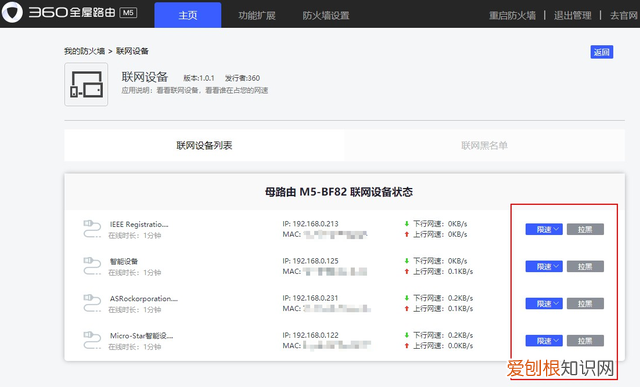Click 下行网速: 0.2KB/s for ASRockorporation
This screenshot has height=387, width=640.
tap(443, 298)
